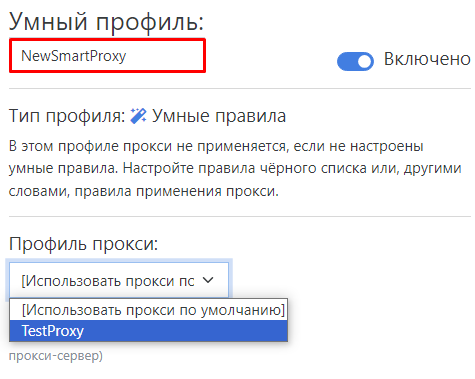Click the red-outlined border of the name box
Screen dimensions: 475x379
point(107,40)
